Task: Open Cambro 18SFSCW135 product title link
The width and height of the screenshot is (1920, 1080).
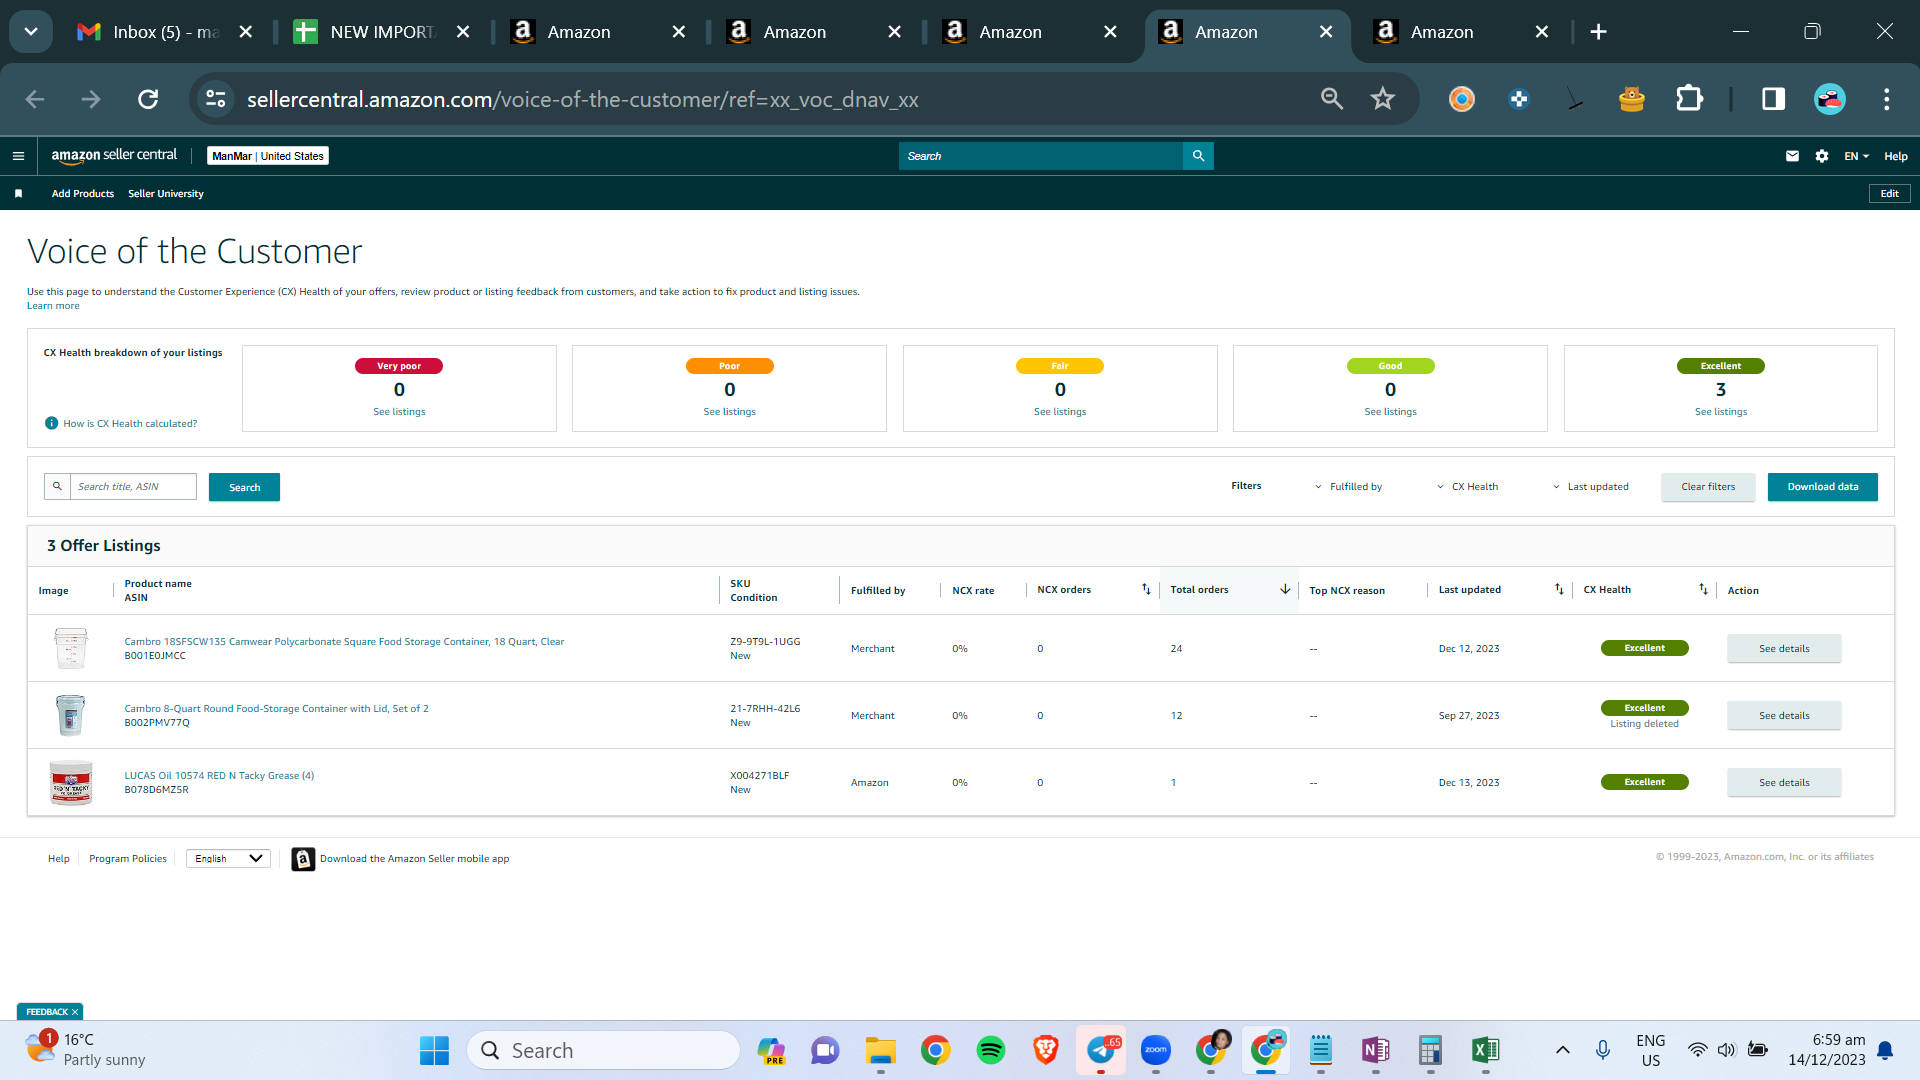Action: 344,642
